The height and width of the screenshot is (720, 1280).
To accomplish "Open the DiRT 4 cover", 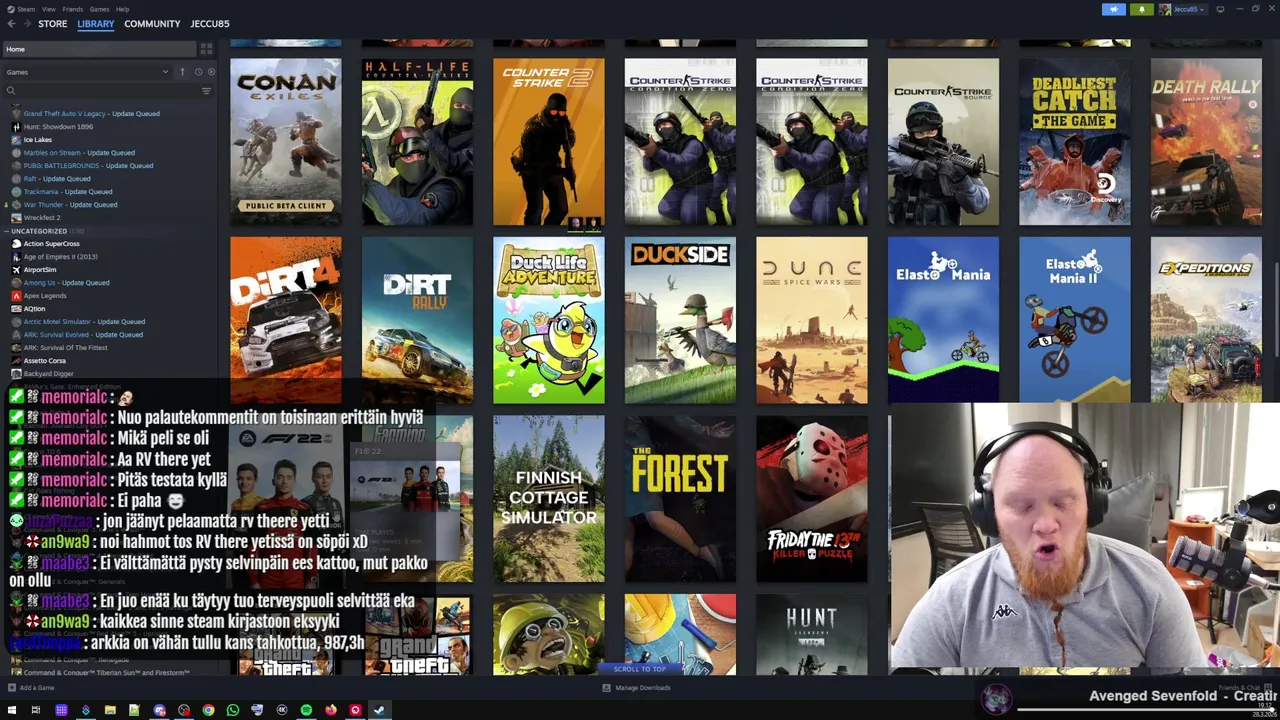I will [286, 320].
